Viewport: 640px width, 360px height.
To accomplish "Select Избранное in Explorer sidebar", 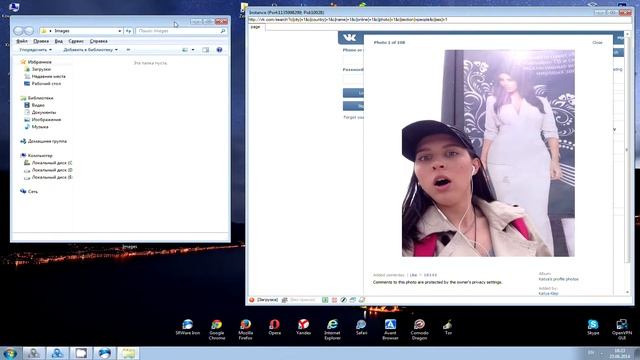I will (x=39, y=62).
